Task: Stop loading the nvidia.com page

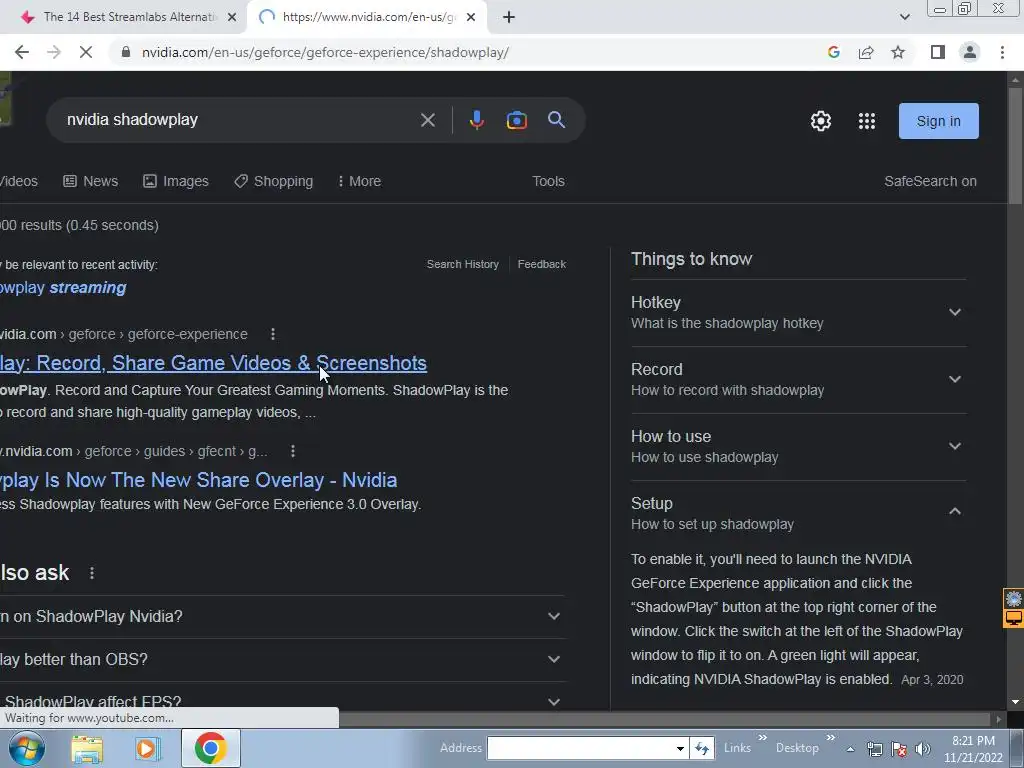Action: point(86,52)
